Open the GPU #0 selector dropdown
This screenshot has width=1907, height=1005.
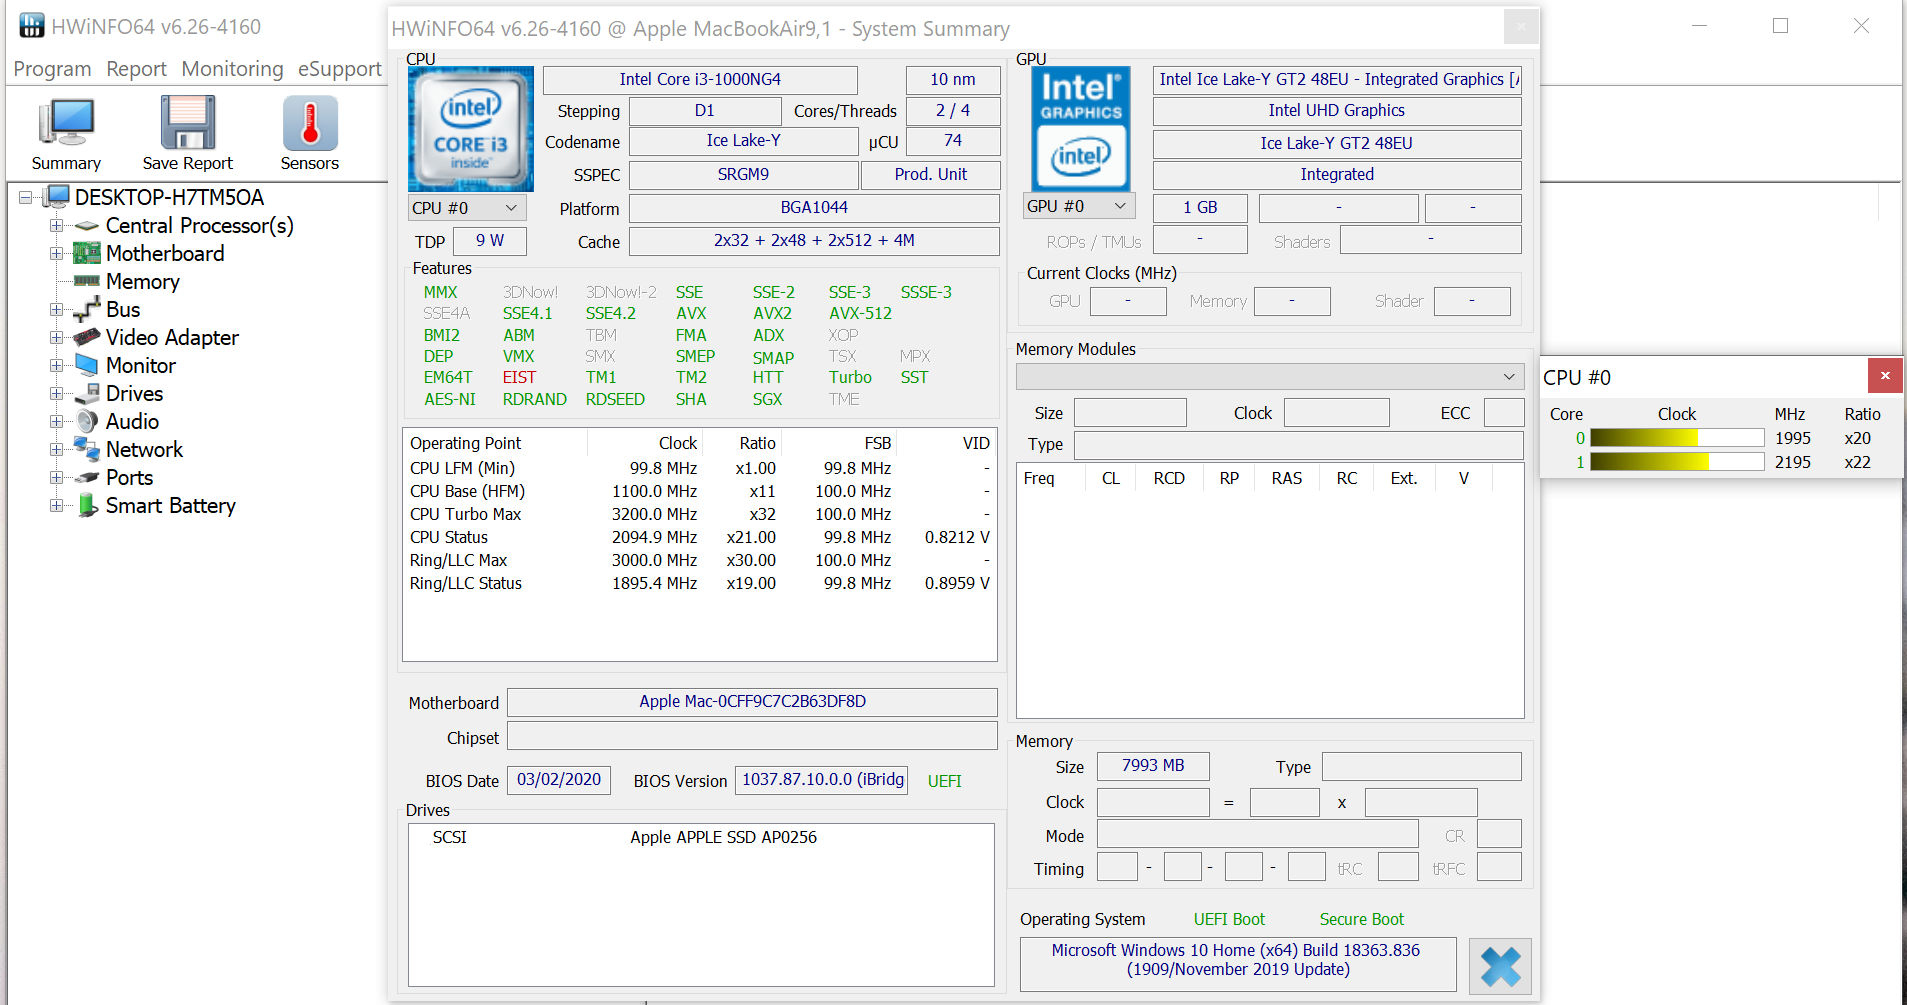pos(1079,206)
